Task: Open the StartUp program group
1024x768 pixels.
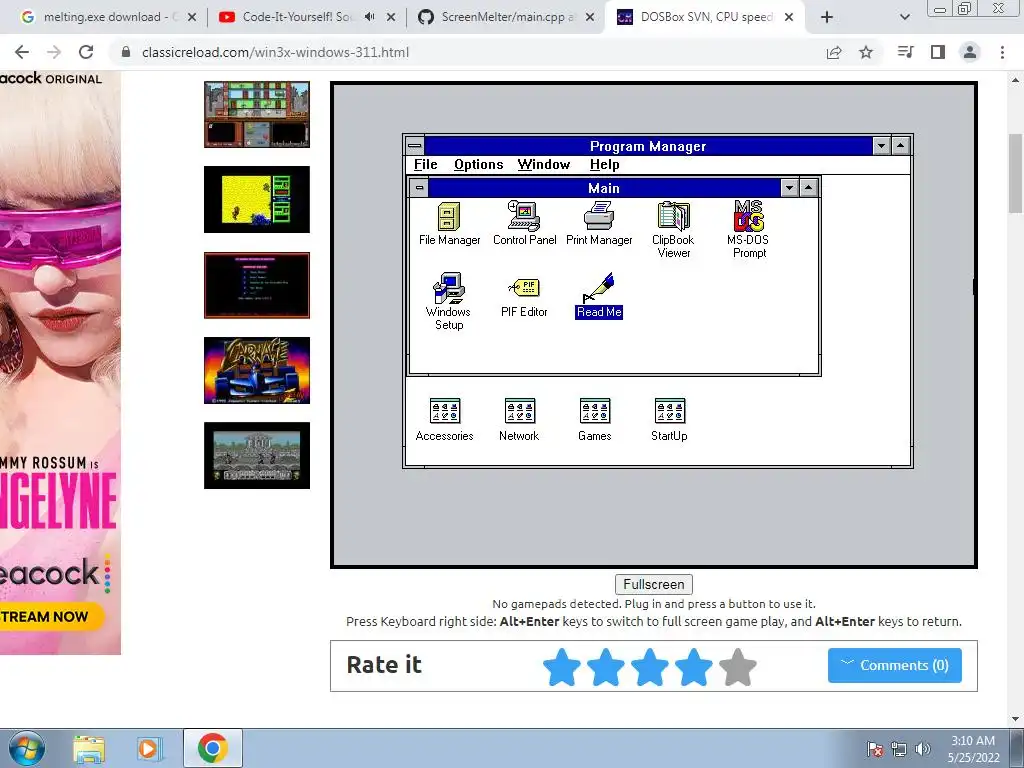Action: pyautogui.click(x=669, y=419)
